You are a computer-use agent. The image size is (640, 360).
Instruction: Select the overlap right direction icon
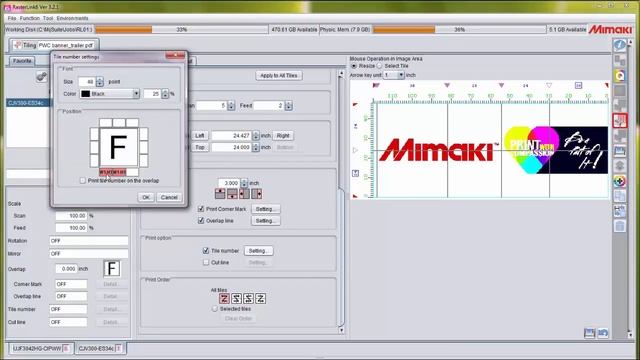pyautogui.click(x=257, y=194)
